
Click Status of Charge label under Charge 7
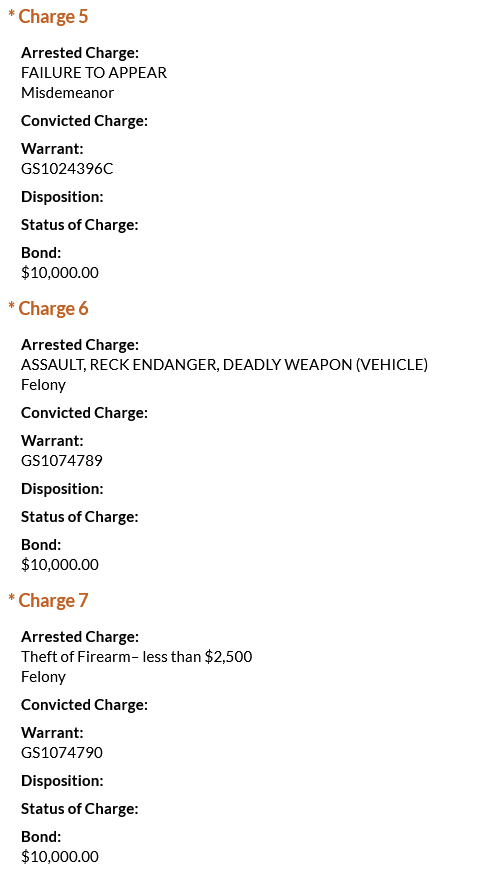(x=79, y=808)
